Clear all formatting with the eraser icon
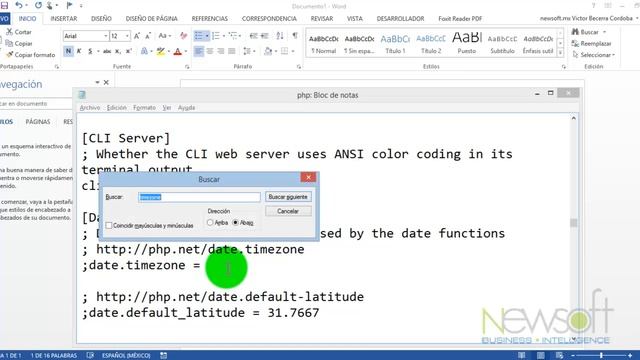 coord(183,36)
